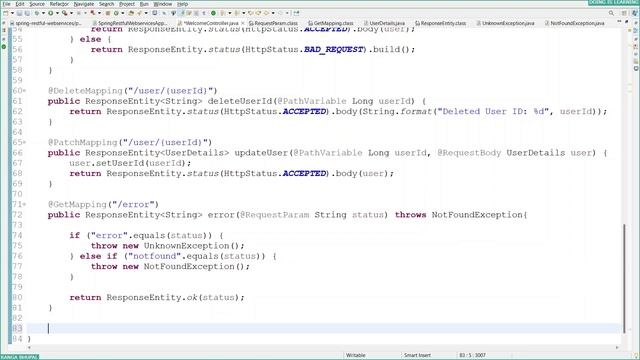
Task: Click the @GetMapping("/error") annotation
Action: coord(103,204)
